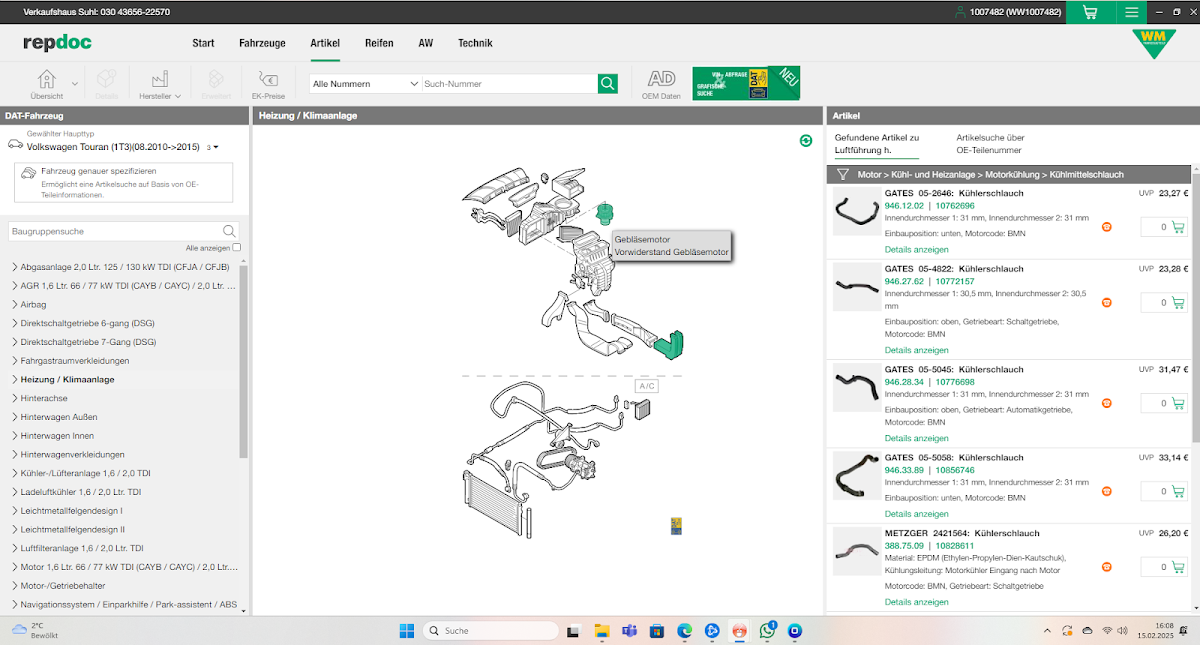Viewport: 1200px width, 645px height.
Task: Switch to Artikelsuche über OE-Teilenummer tab
Action: (990, 143)
